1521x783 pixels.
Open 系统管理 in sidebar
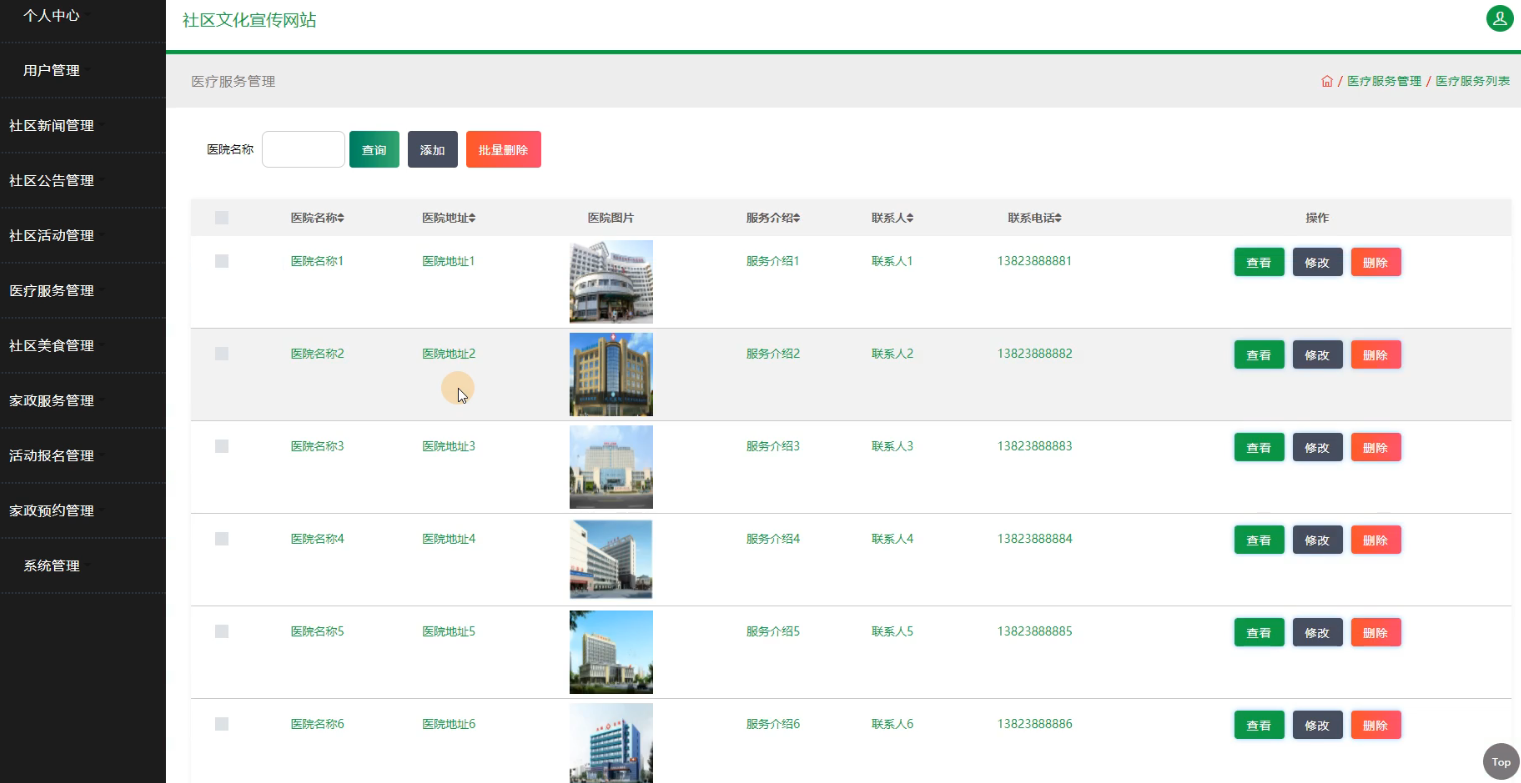(x=82, y=566)
